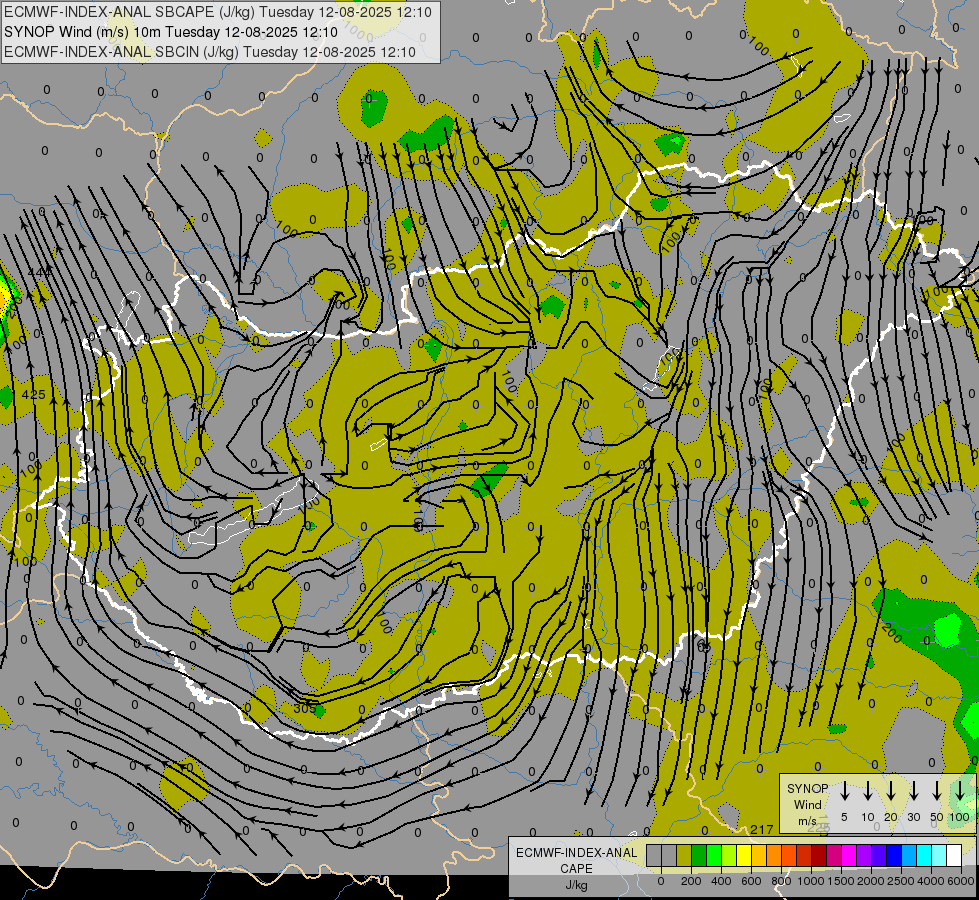The height and width of the screenshot is (900, 979).
Task: Click the 'm/s' unit in wind legend
Action: 807,821
